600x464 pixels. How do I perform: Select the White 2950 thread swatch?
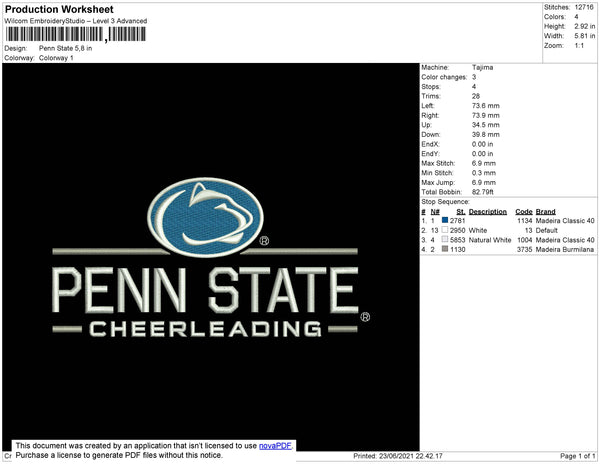[x=445, y=230]
